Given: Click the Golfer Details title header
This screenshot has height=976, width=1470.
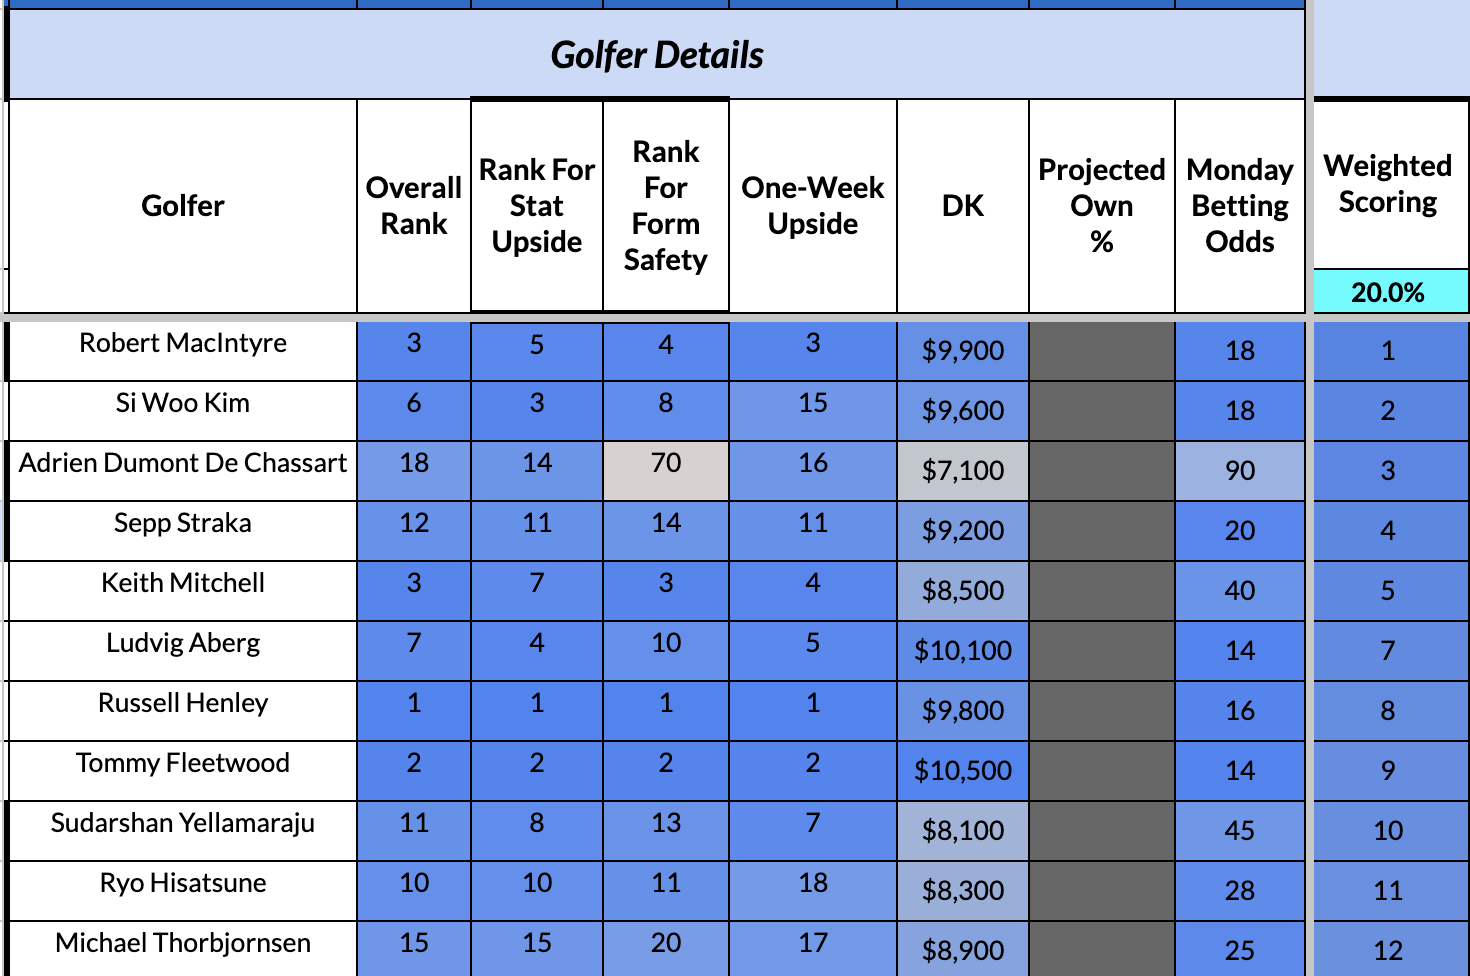Looking at the screenshot, I should point(656,55).
